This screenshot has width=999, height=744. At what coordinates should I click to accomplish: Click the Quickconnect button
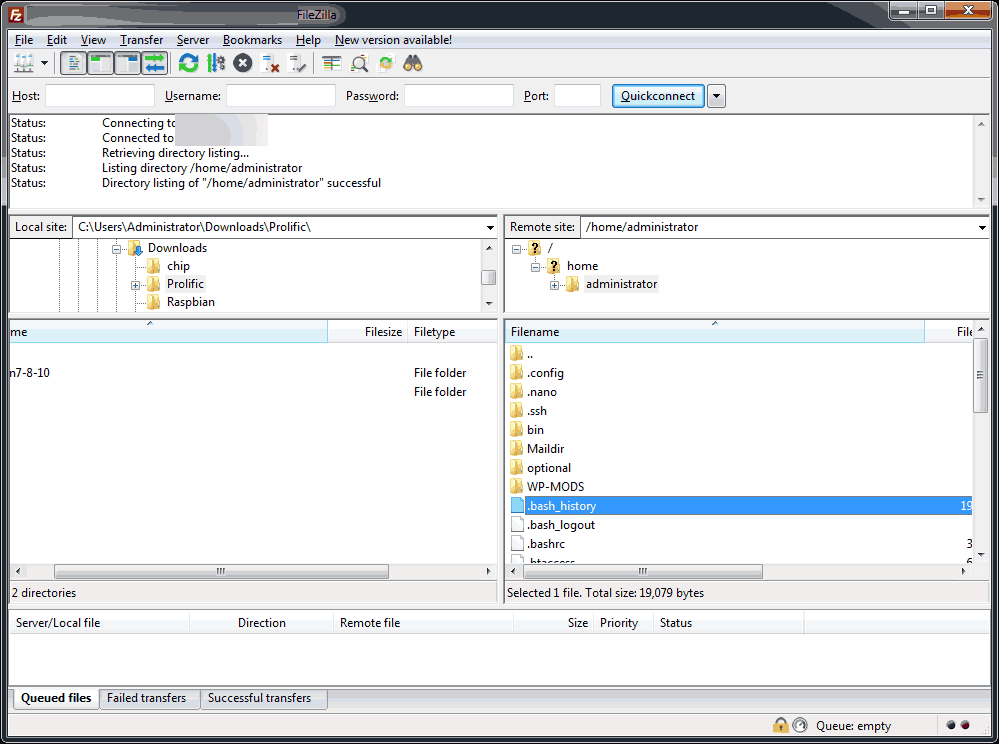[658, 96]
